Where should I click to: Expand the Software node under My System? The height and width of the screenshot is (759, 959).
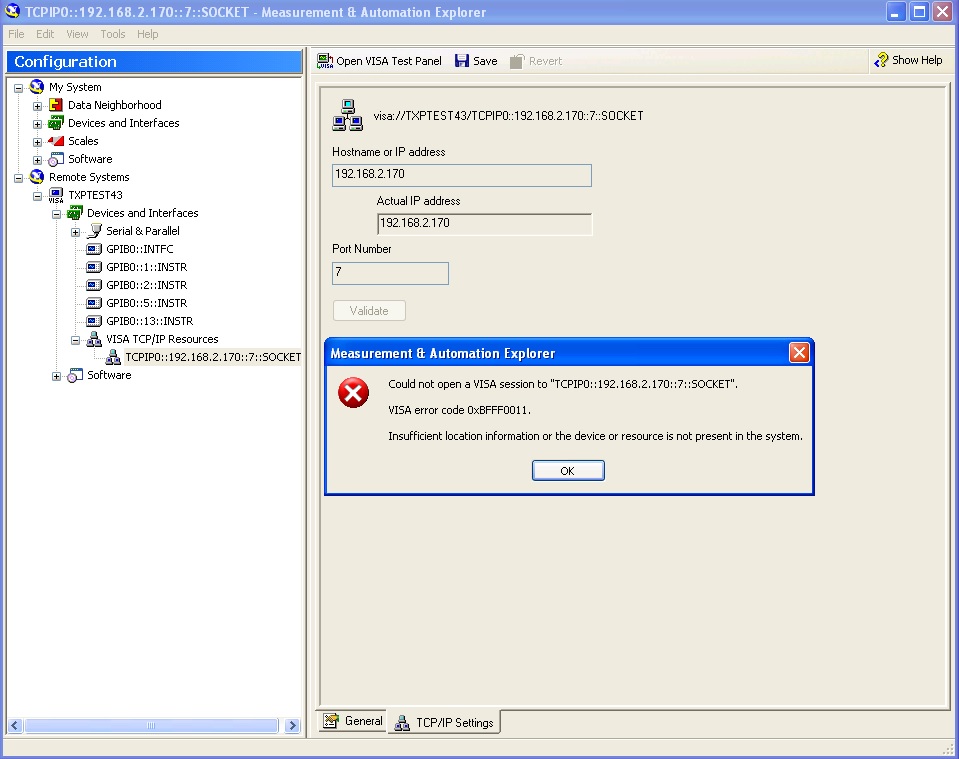tap(37, 160)
